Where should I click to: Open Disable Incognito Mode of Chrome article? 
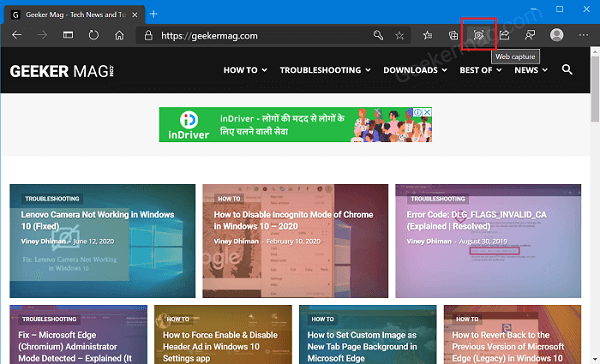(x=293, y=220)
